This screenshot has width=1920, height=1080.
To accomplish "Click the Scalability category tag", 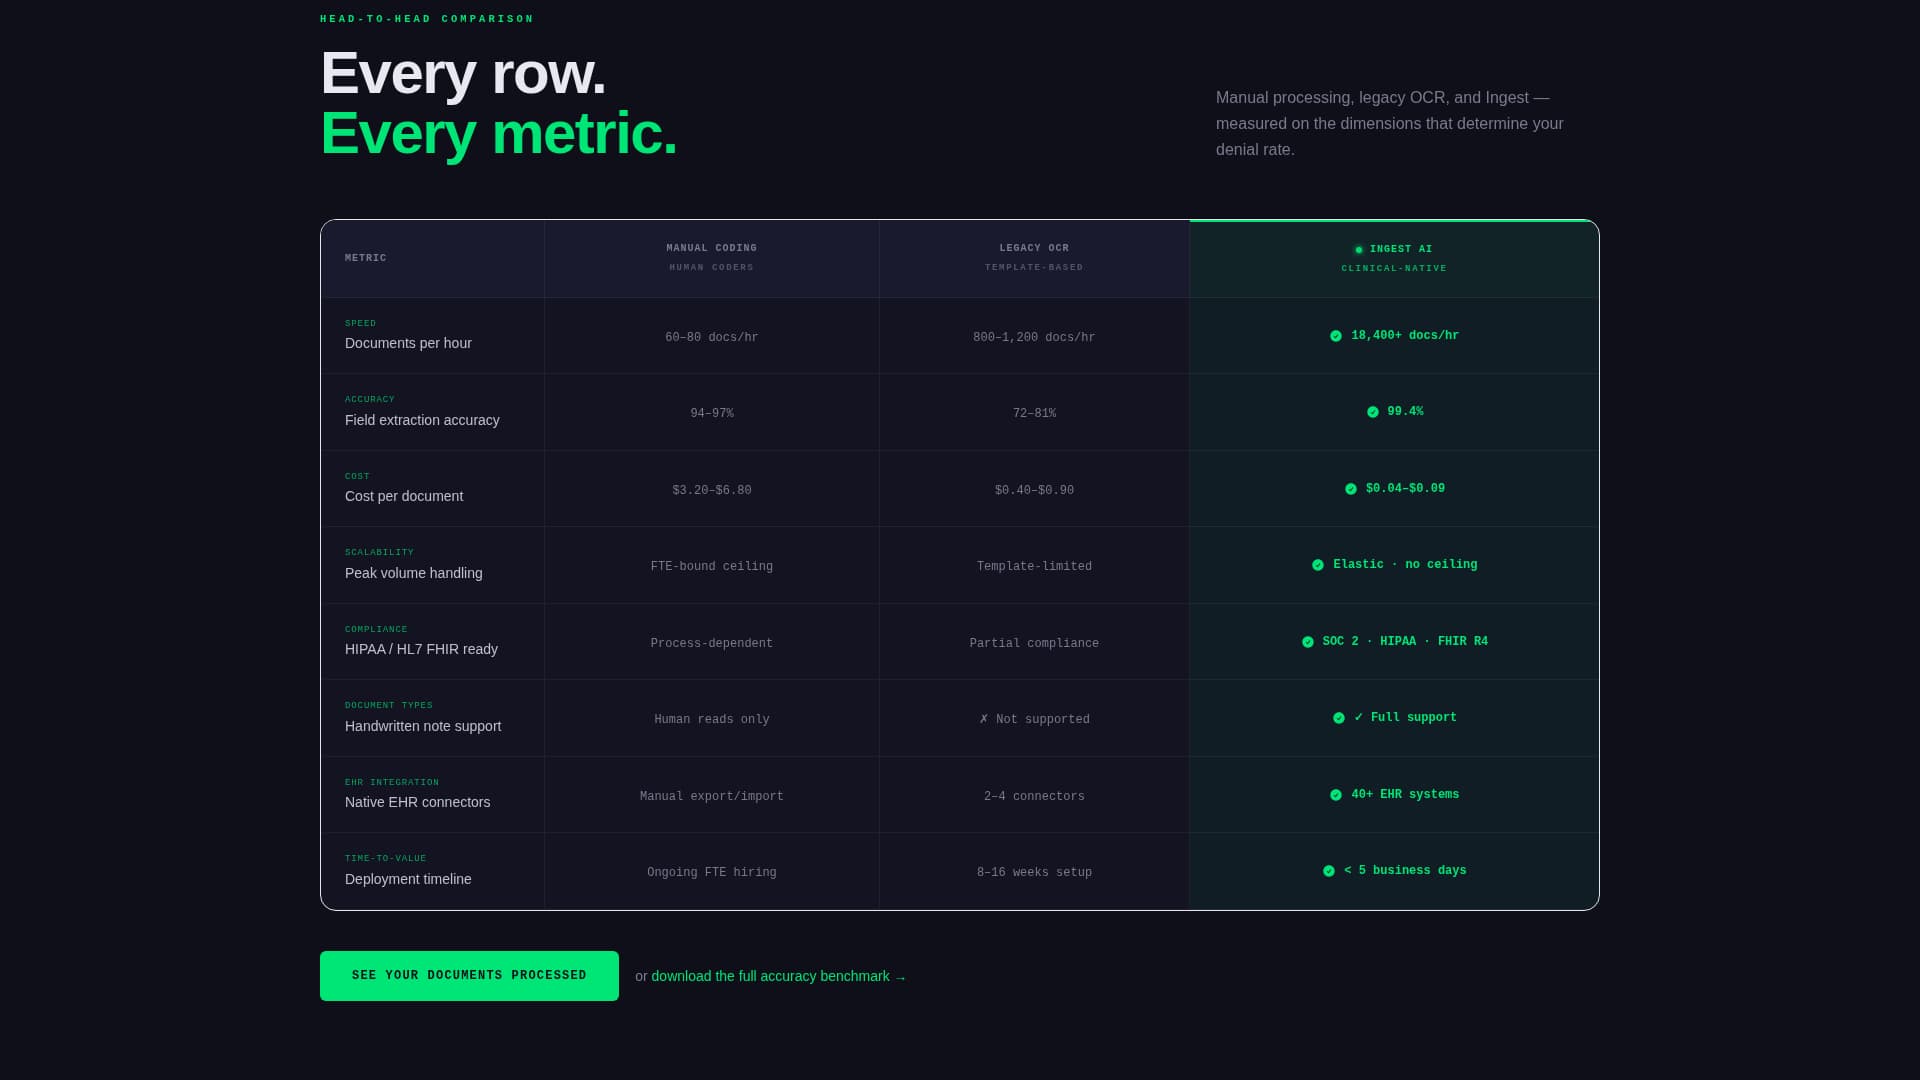I will point(379,553).
